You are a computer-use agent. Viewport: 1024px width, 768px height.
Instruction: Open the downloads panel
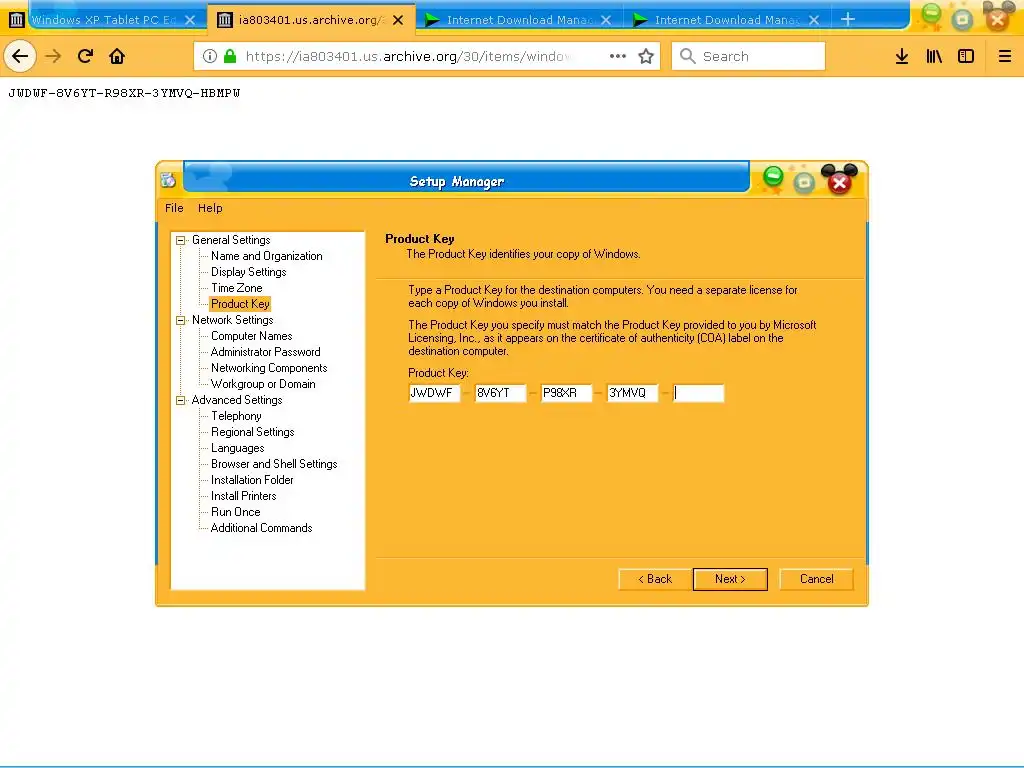click(902, 56)
